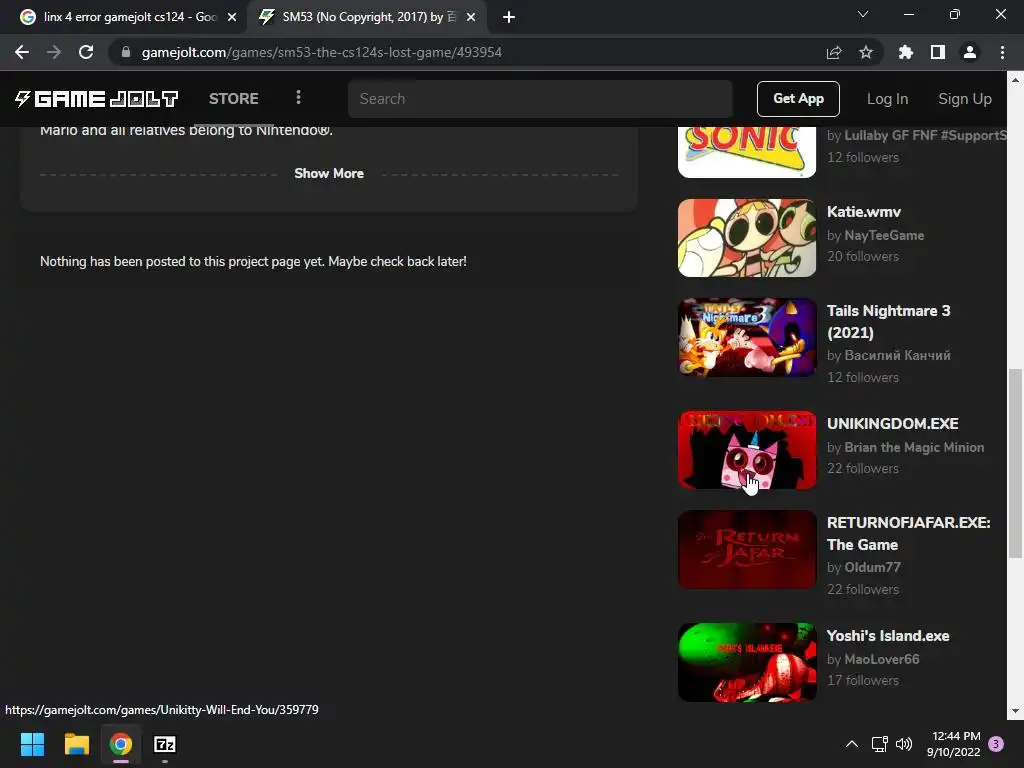This screenshot has width=1024, height=768.
Task: Click '17 followers' under Yoshi's Island.exe
Action: [863, 680]
